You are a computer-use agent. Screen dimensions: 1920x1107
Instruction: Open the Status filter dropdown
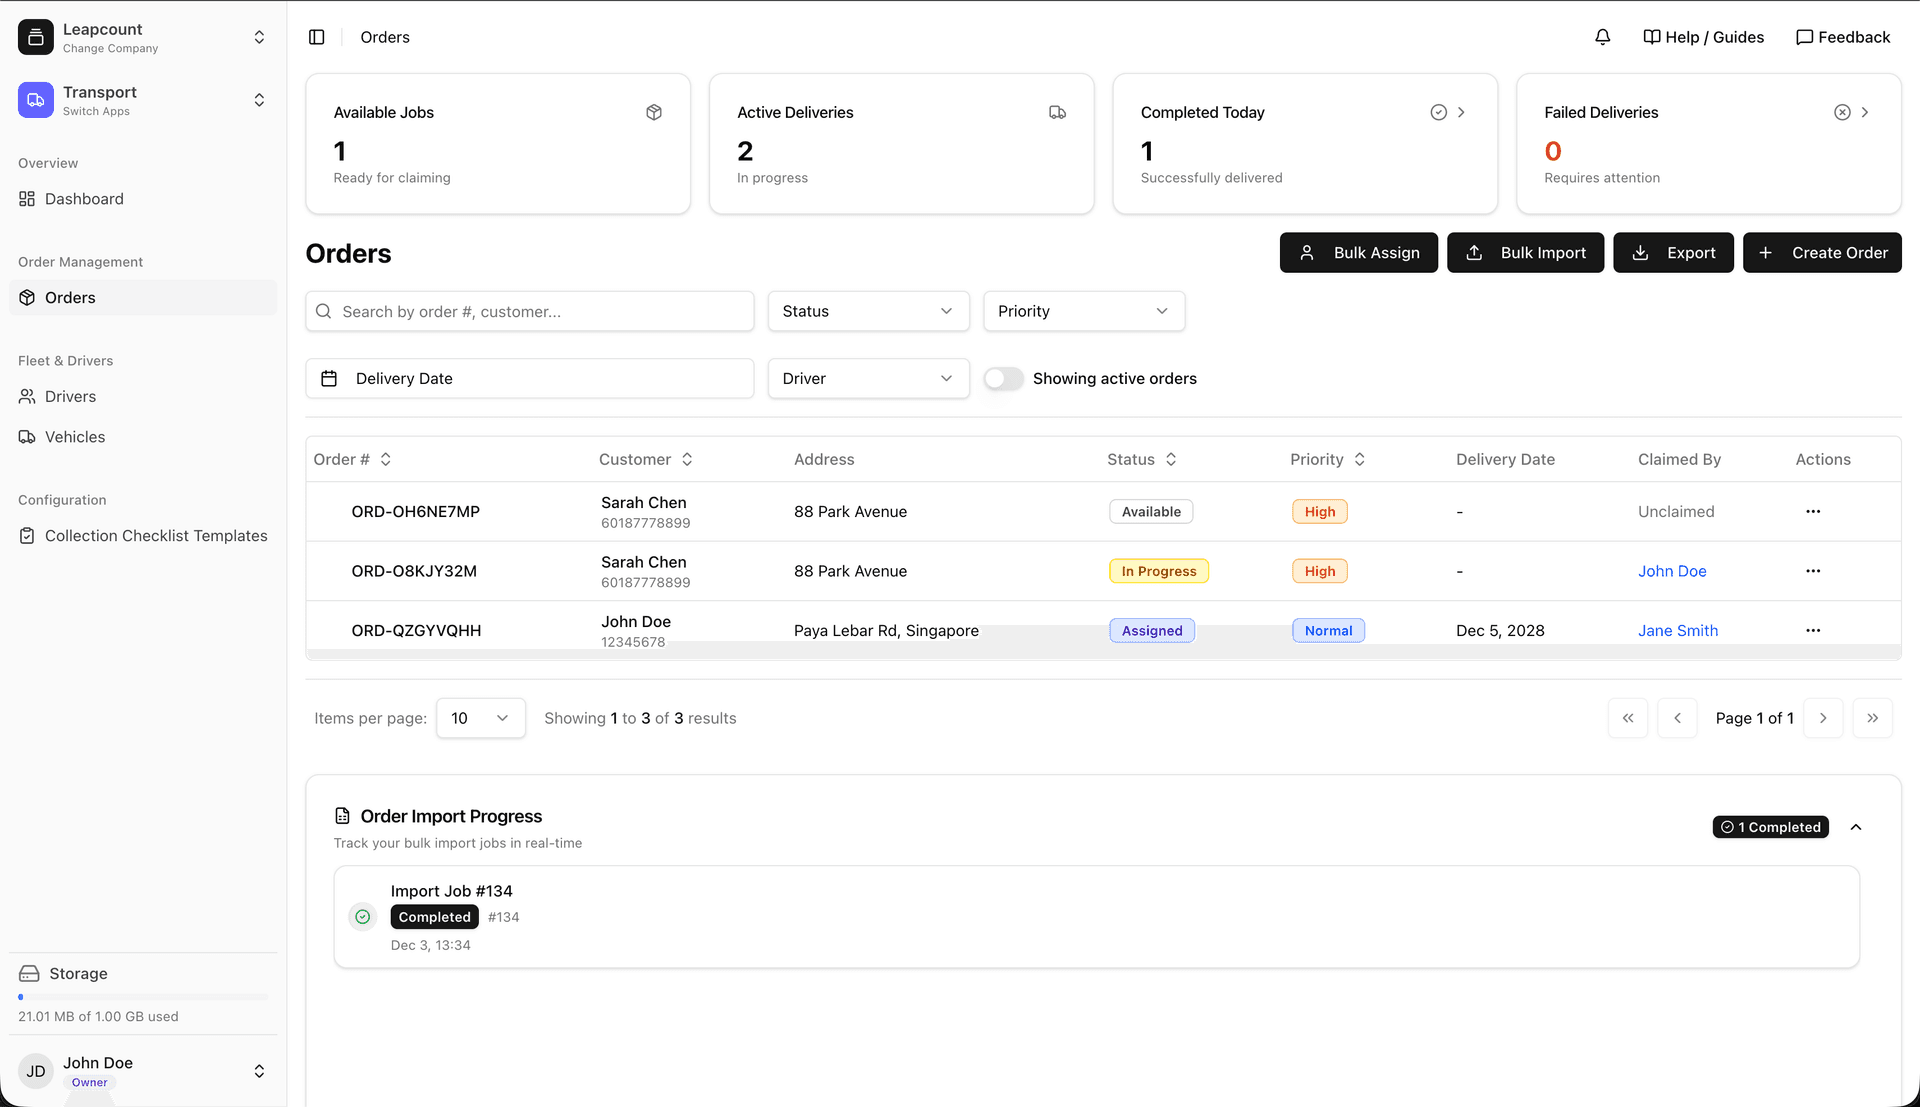pyautogui.click(x=868, y=311)
